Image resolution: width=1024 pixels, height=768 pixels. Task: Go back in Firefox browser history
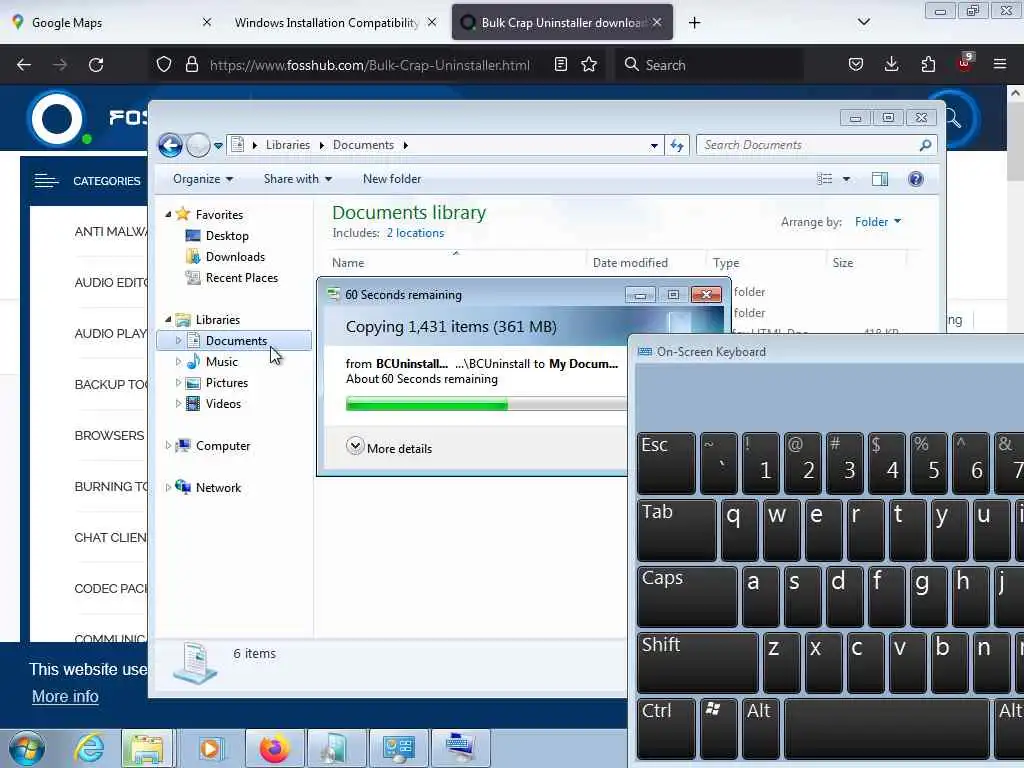click(24, 65)
